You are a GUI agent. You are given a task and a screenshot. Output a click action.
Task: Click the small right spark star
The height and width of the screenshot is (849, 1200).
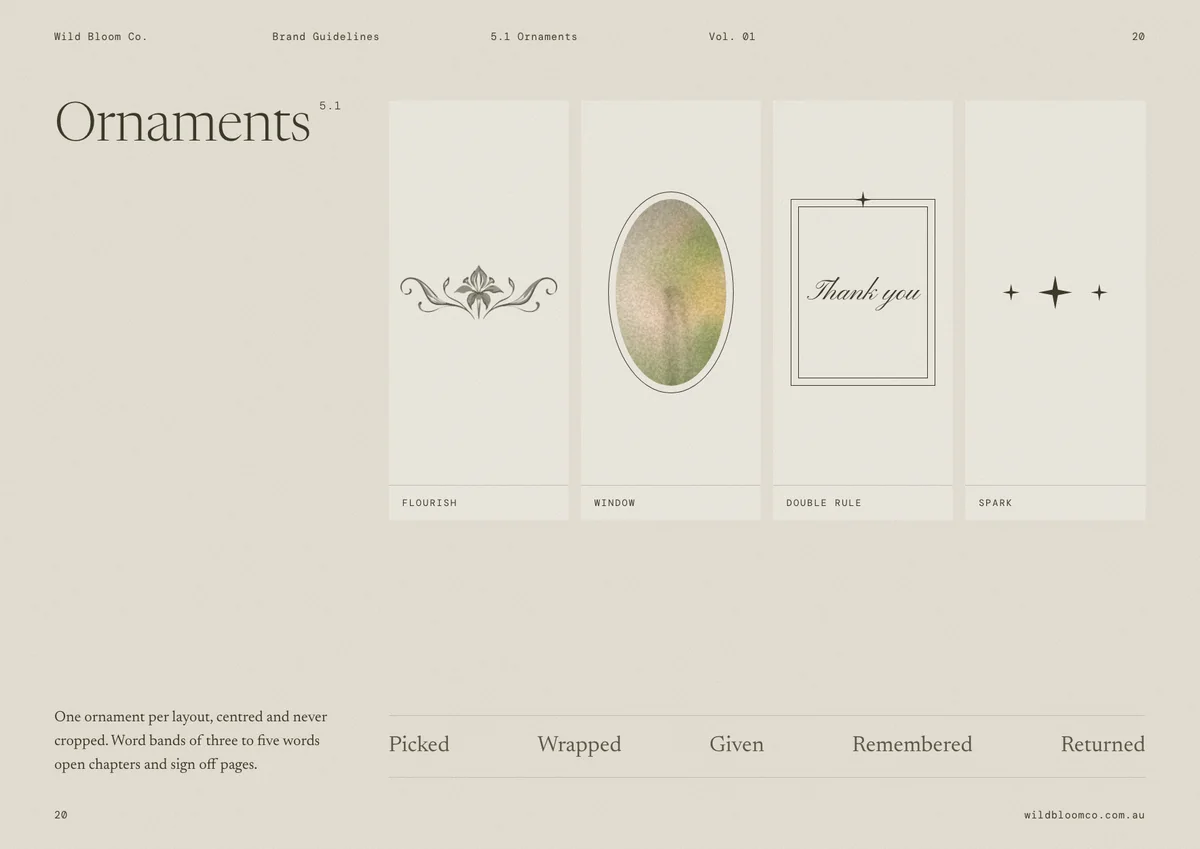click(x=1099, y=292)
